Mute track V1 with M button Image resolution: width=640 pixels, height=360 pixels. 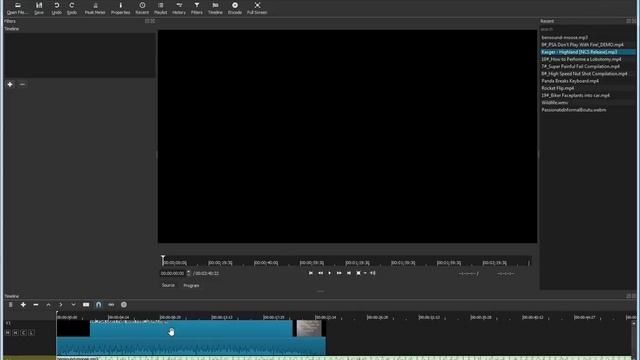pos(8,333)
